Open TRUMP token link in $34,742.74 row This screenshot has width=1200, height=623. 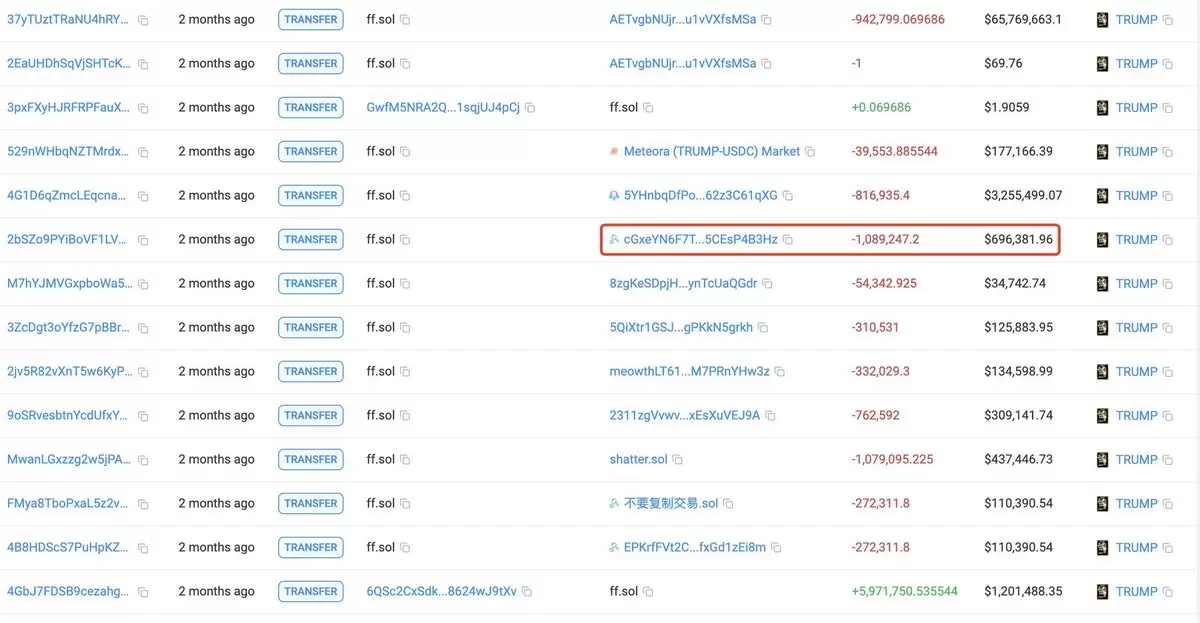(x=1136, y=283)
